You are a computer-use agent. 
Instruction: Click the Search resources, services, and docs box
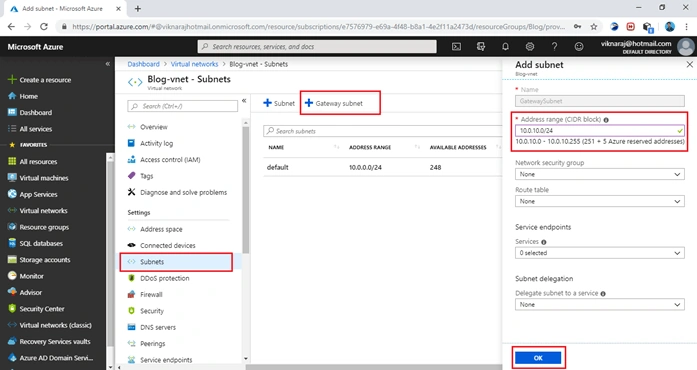pos(317,47)
